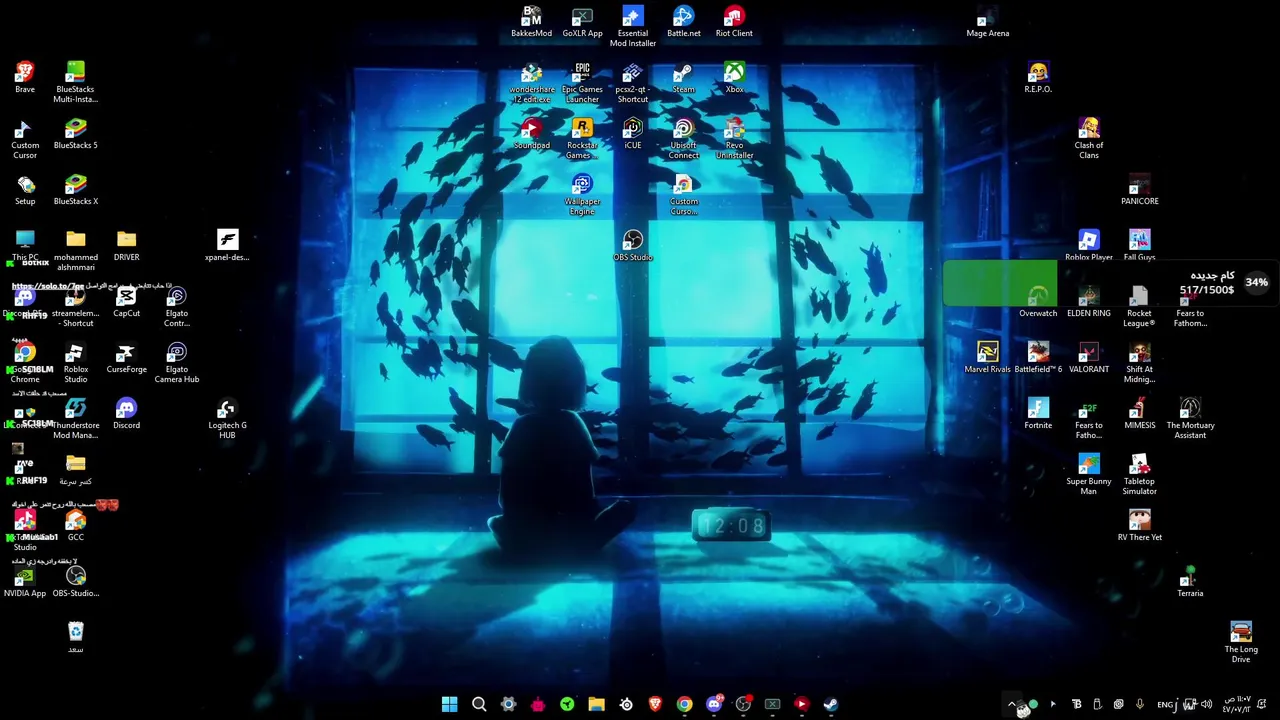Image resolution: width=1280 pixels, height=720 pixels.
Task: Open BakkesMod desktop icon
Action: pyautogui.click(x=531, y=22)
